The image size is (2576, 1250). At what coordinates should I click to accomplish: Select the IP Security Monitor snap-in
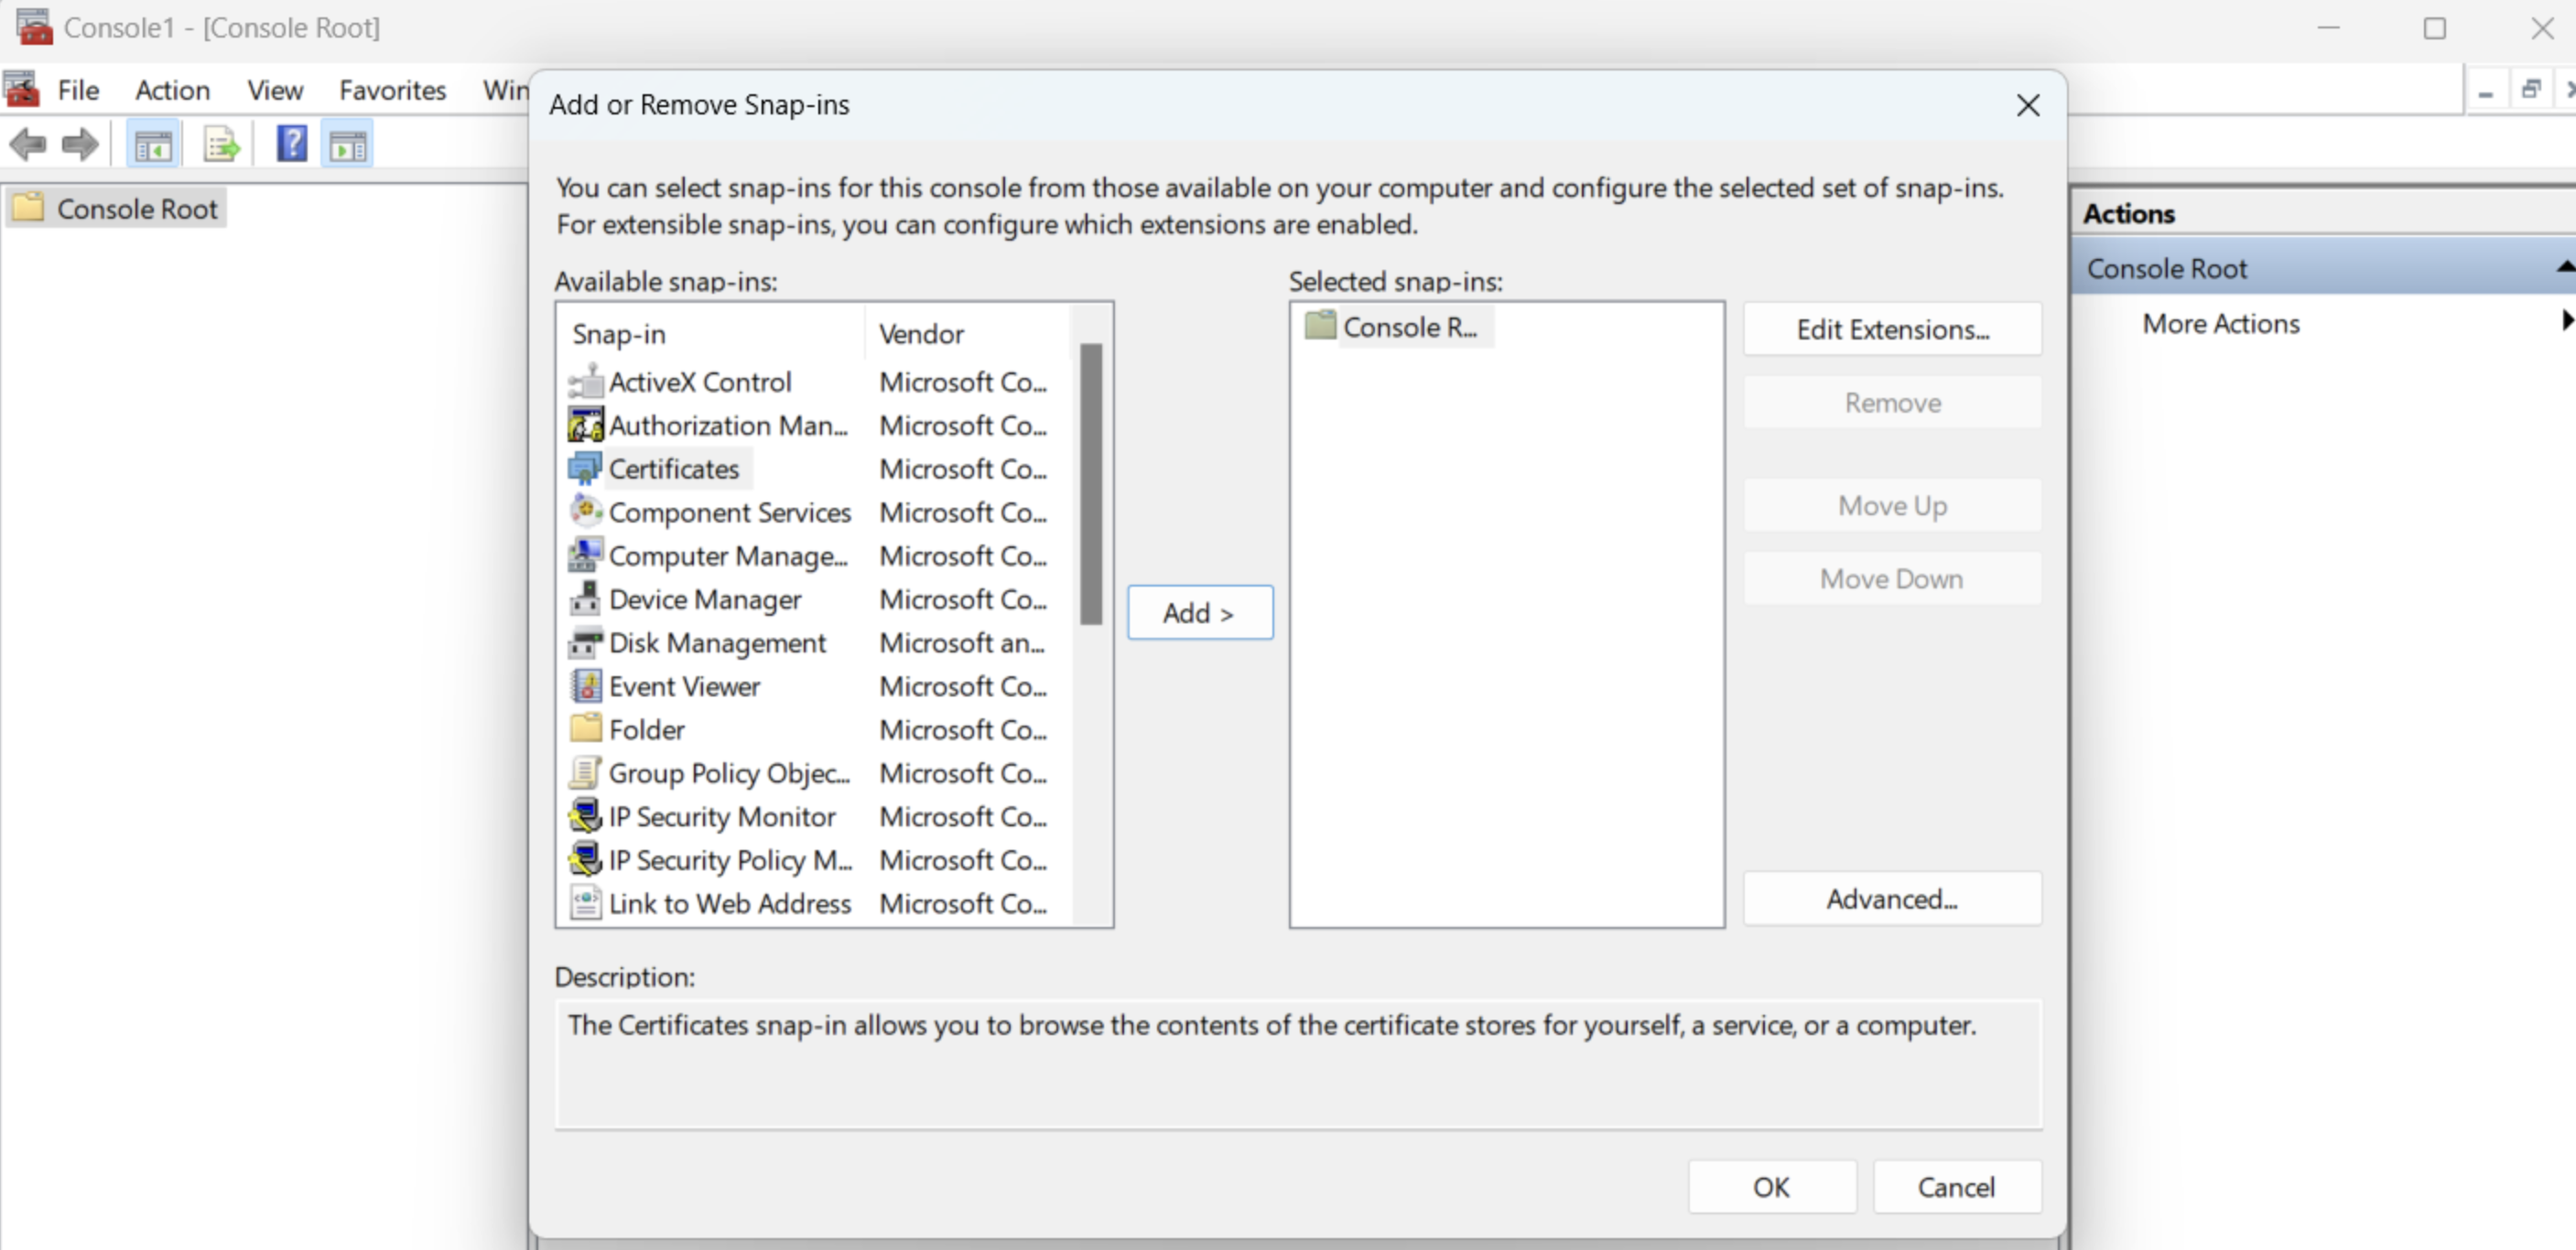tap(721, 817)
